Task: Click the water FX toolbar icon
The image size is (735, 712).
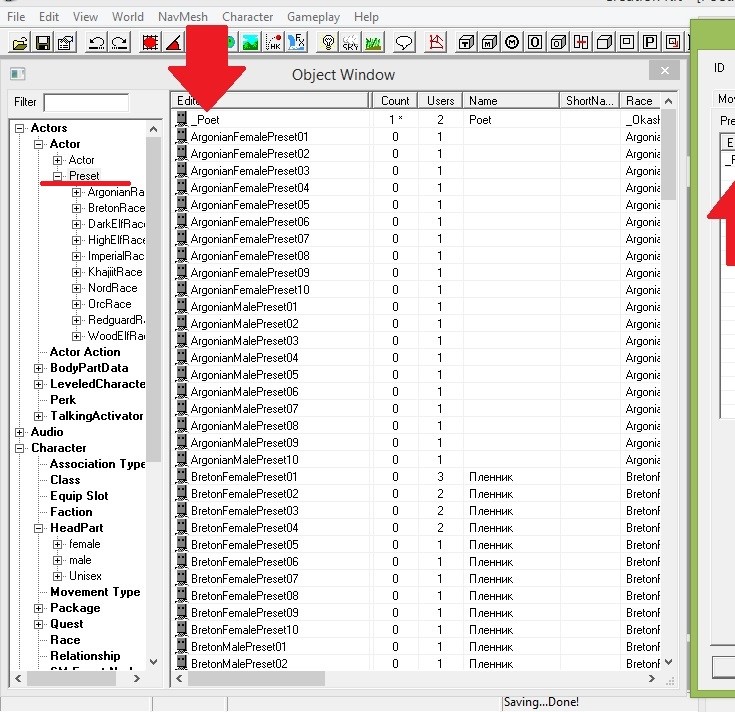Action: click(x=296, y=43)
